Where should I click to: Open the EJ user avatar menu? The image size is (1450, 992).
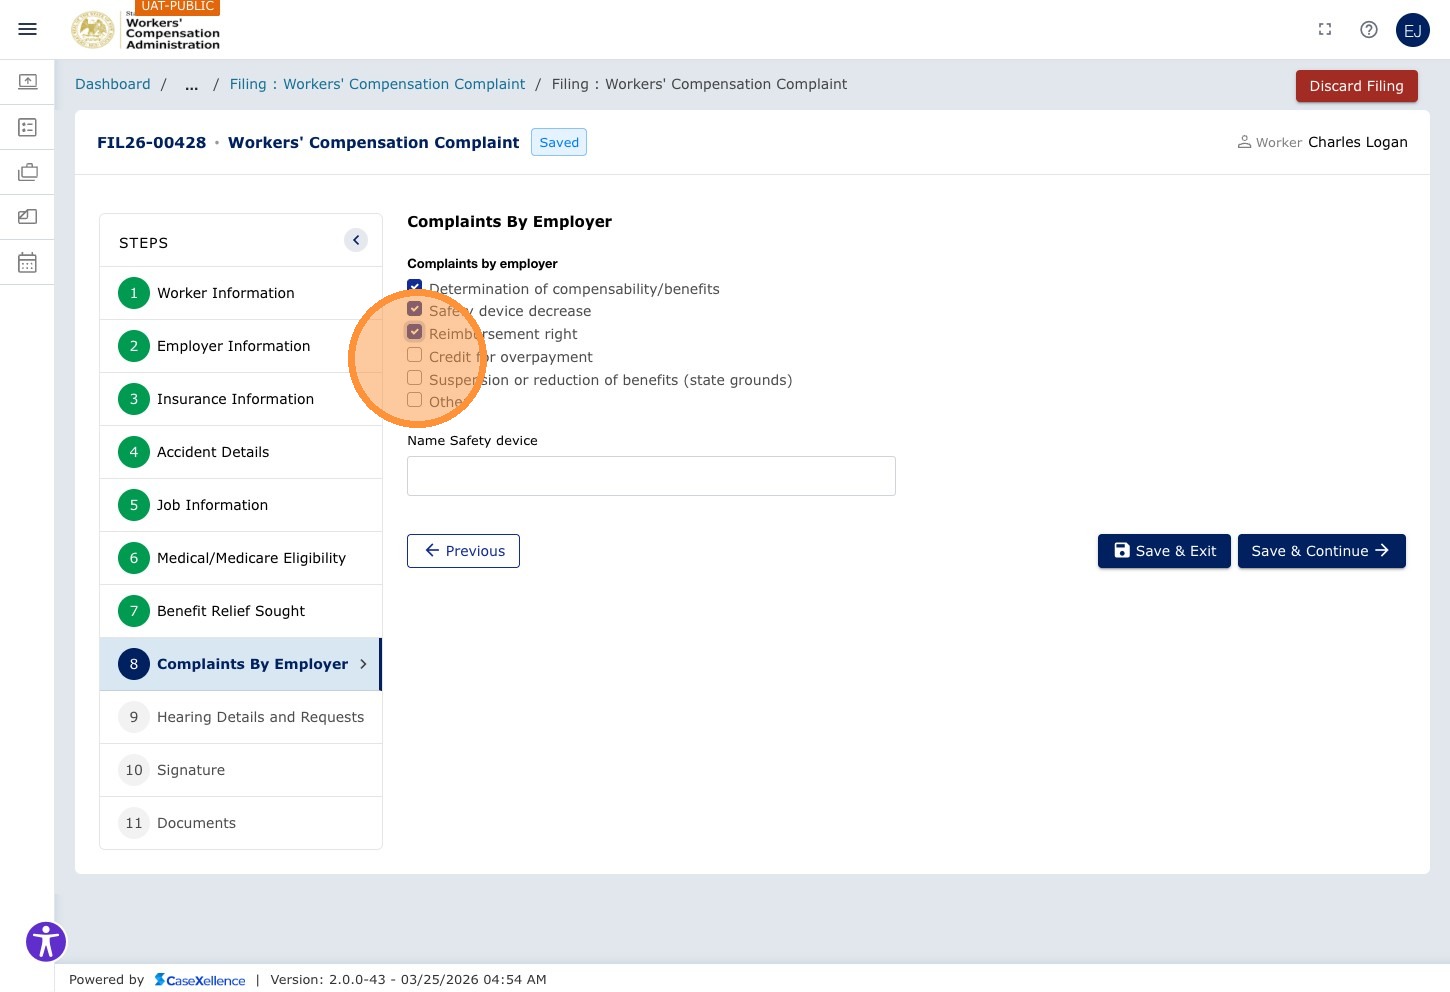click(1413, 30)
